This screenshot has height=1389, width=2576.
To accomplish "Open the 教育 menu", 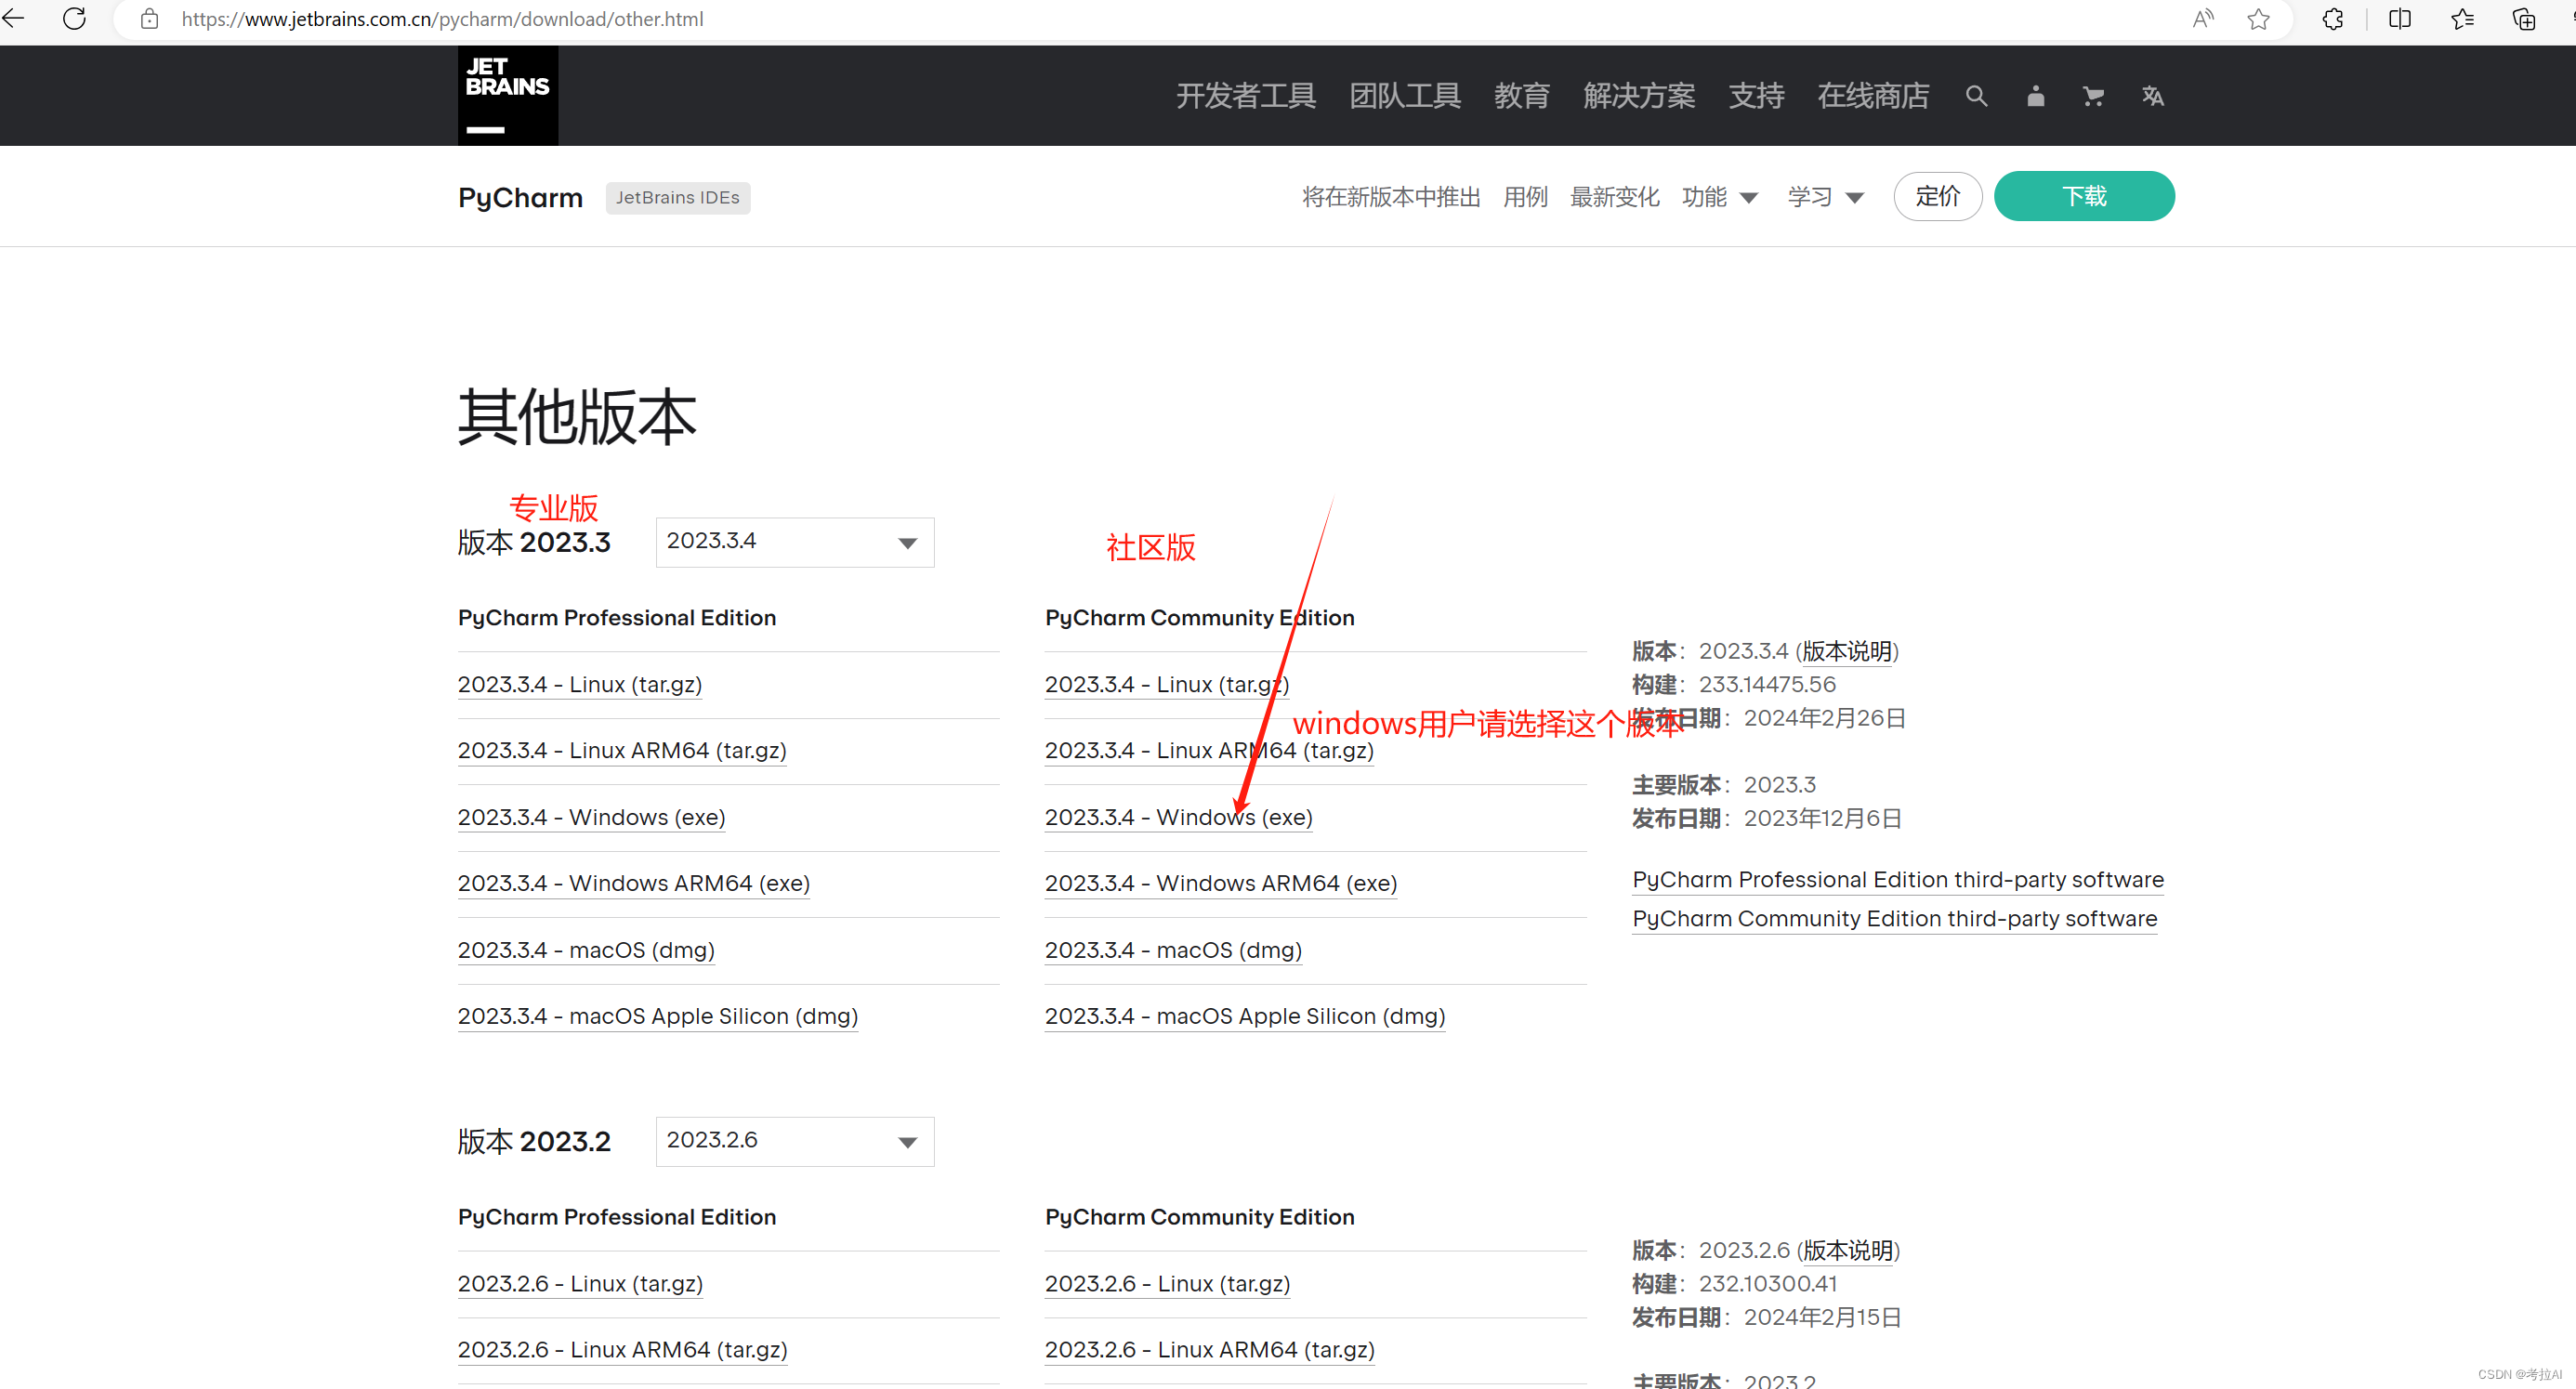I will (1522, 96).
